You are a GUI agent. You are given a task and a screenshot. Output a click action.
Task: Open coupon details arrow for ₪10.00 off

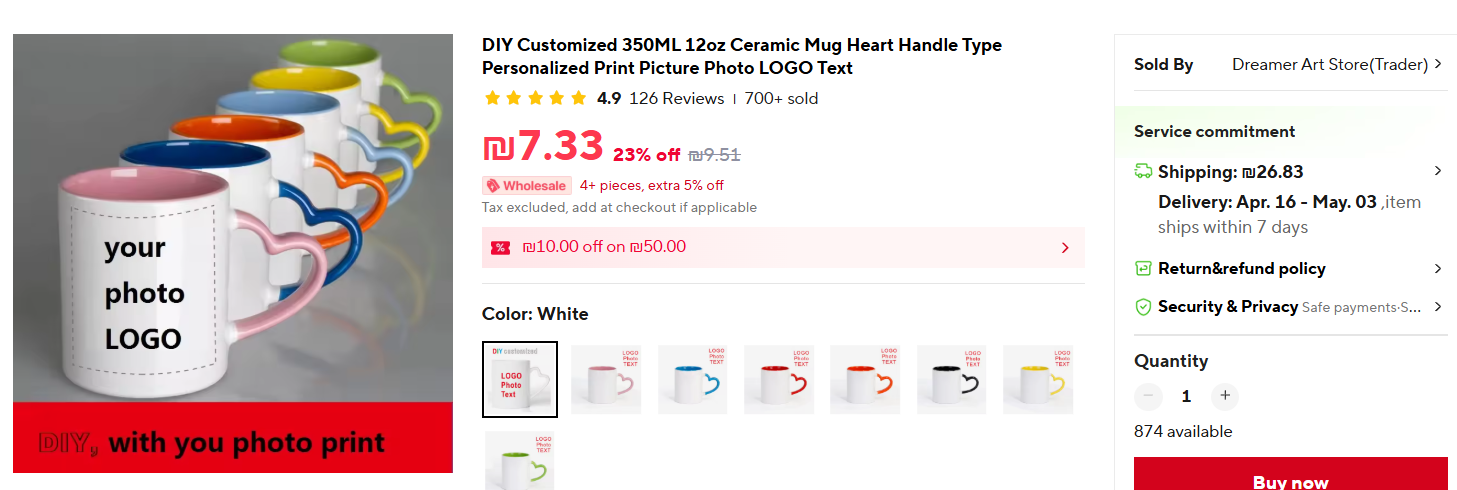(1065, 247)
